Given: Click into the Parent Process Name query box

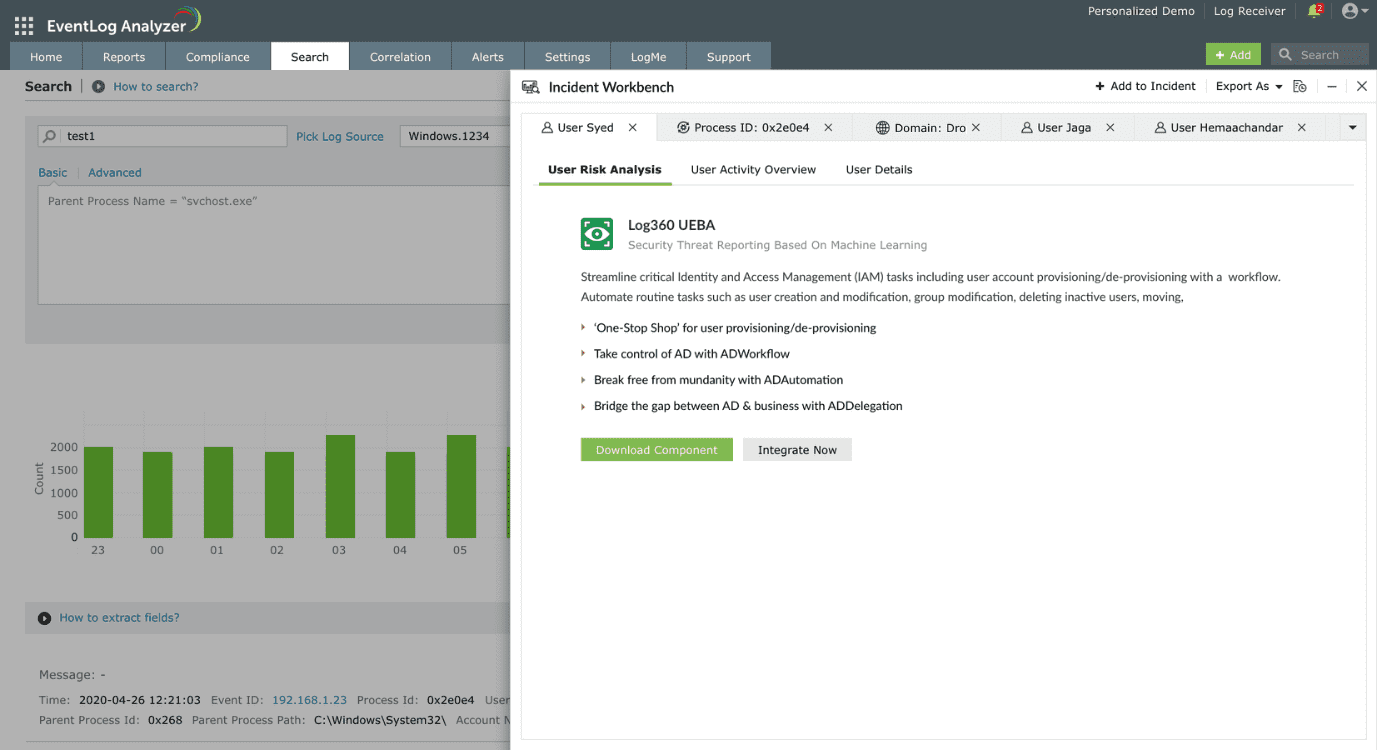Looking at the screenshot, I should 274,245.
